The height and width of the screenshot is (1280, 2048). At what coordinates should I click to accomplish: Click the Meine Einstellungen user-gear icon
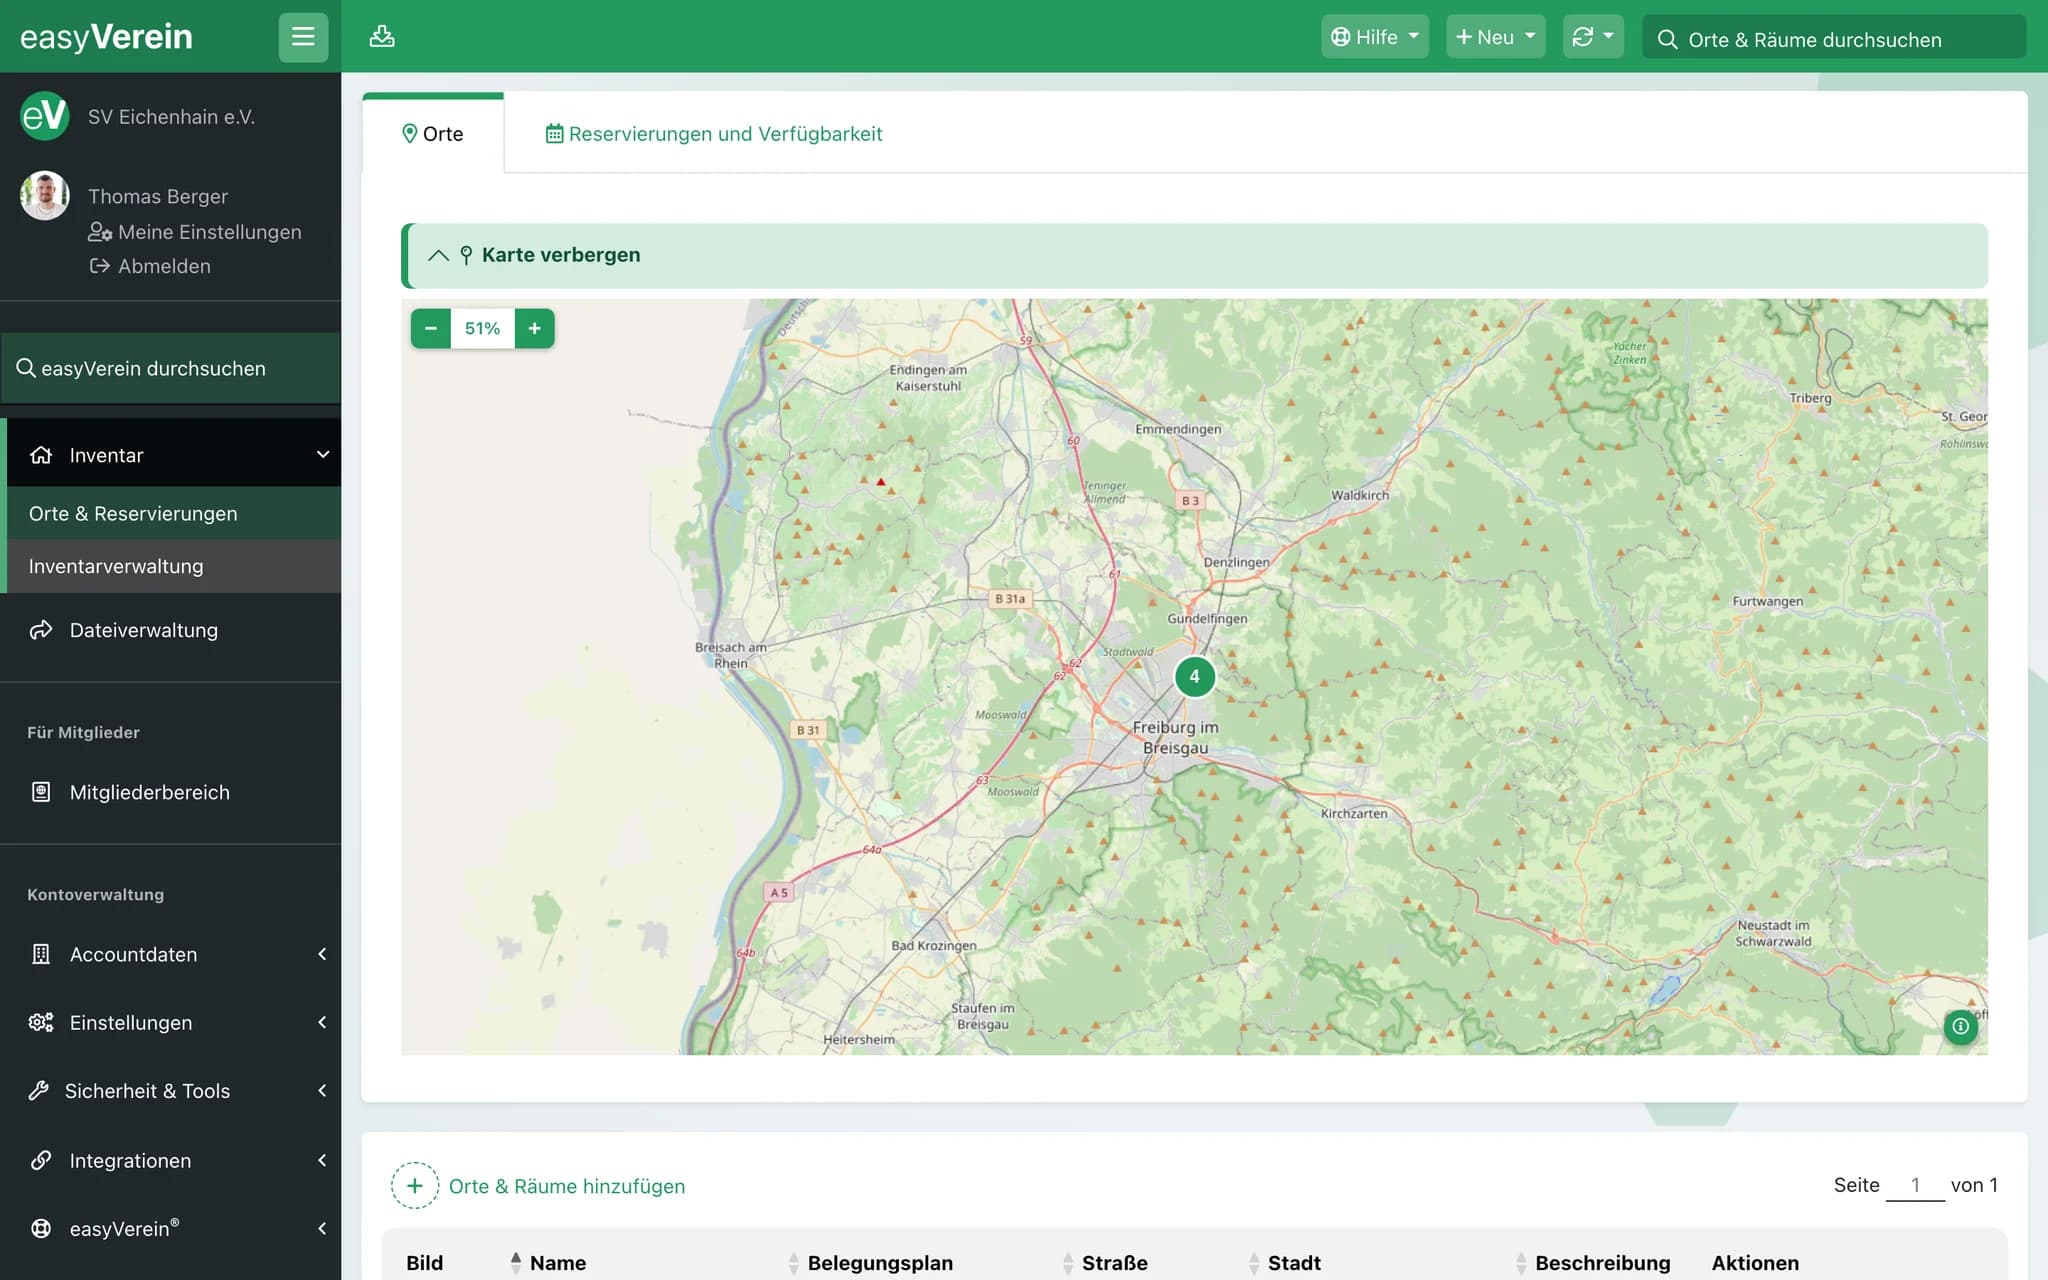[100, 232]
